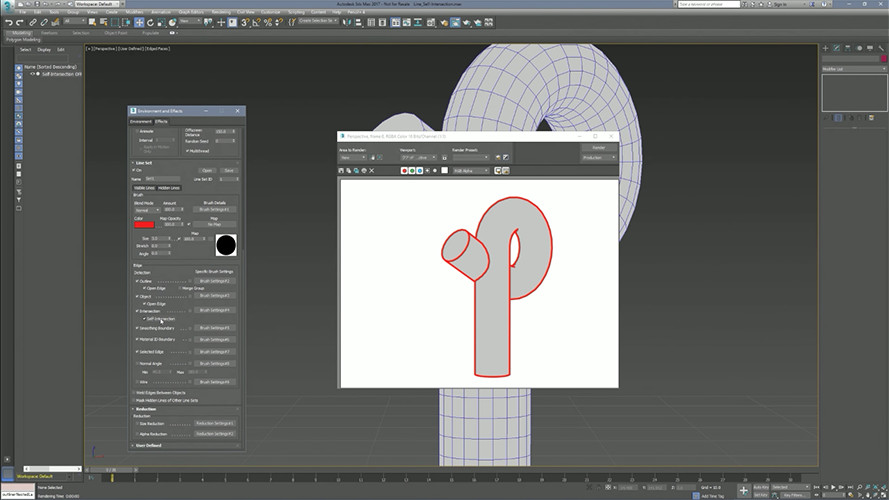The height and width of the screenshot is (500, 889).
Task: Open RGB Alpha channel dropdown
Action: pos(471,171)
